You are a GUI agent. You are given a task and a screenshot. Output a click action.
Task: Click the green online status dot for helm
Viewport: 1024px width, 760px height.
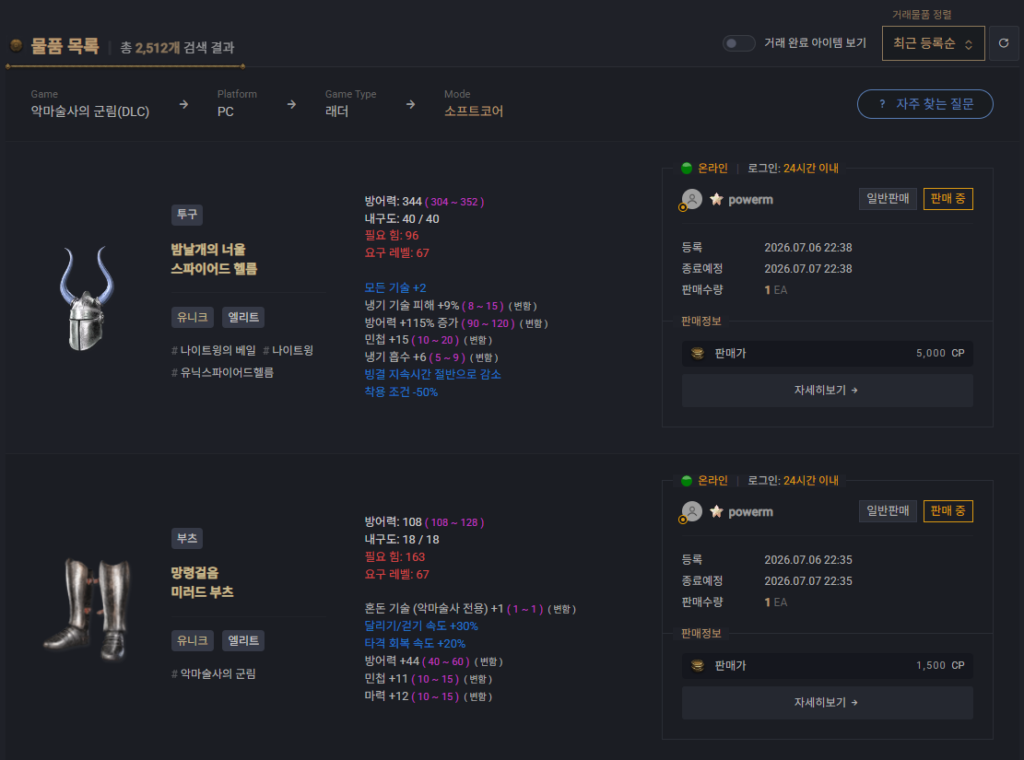(x=686, y=168)
